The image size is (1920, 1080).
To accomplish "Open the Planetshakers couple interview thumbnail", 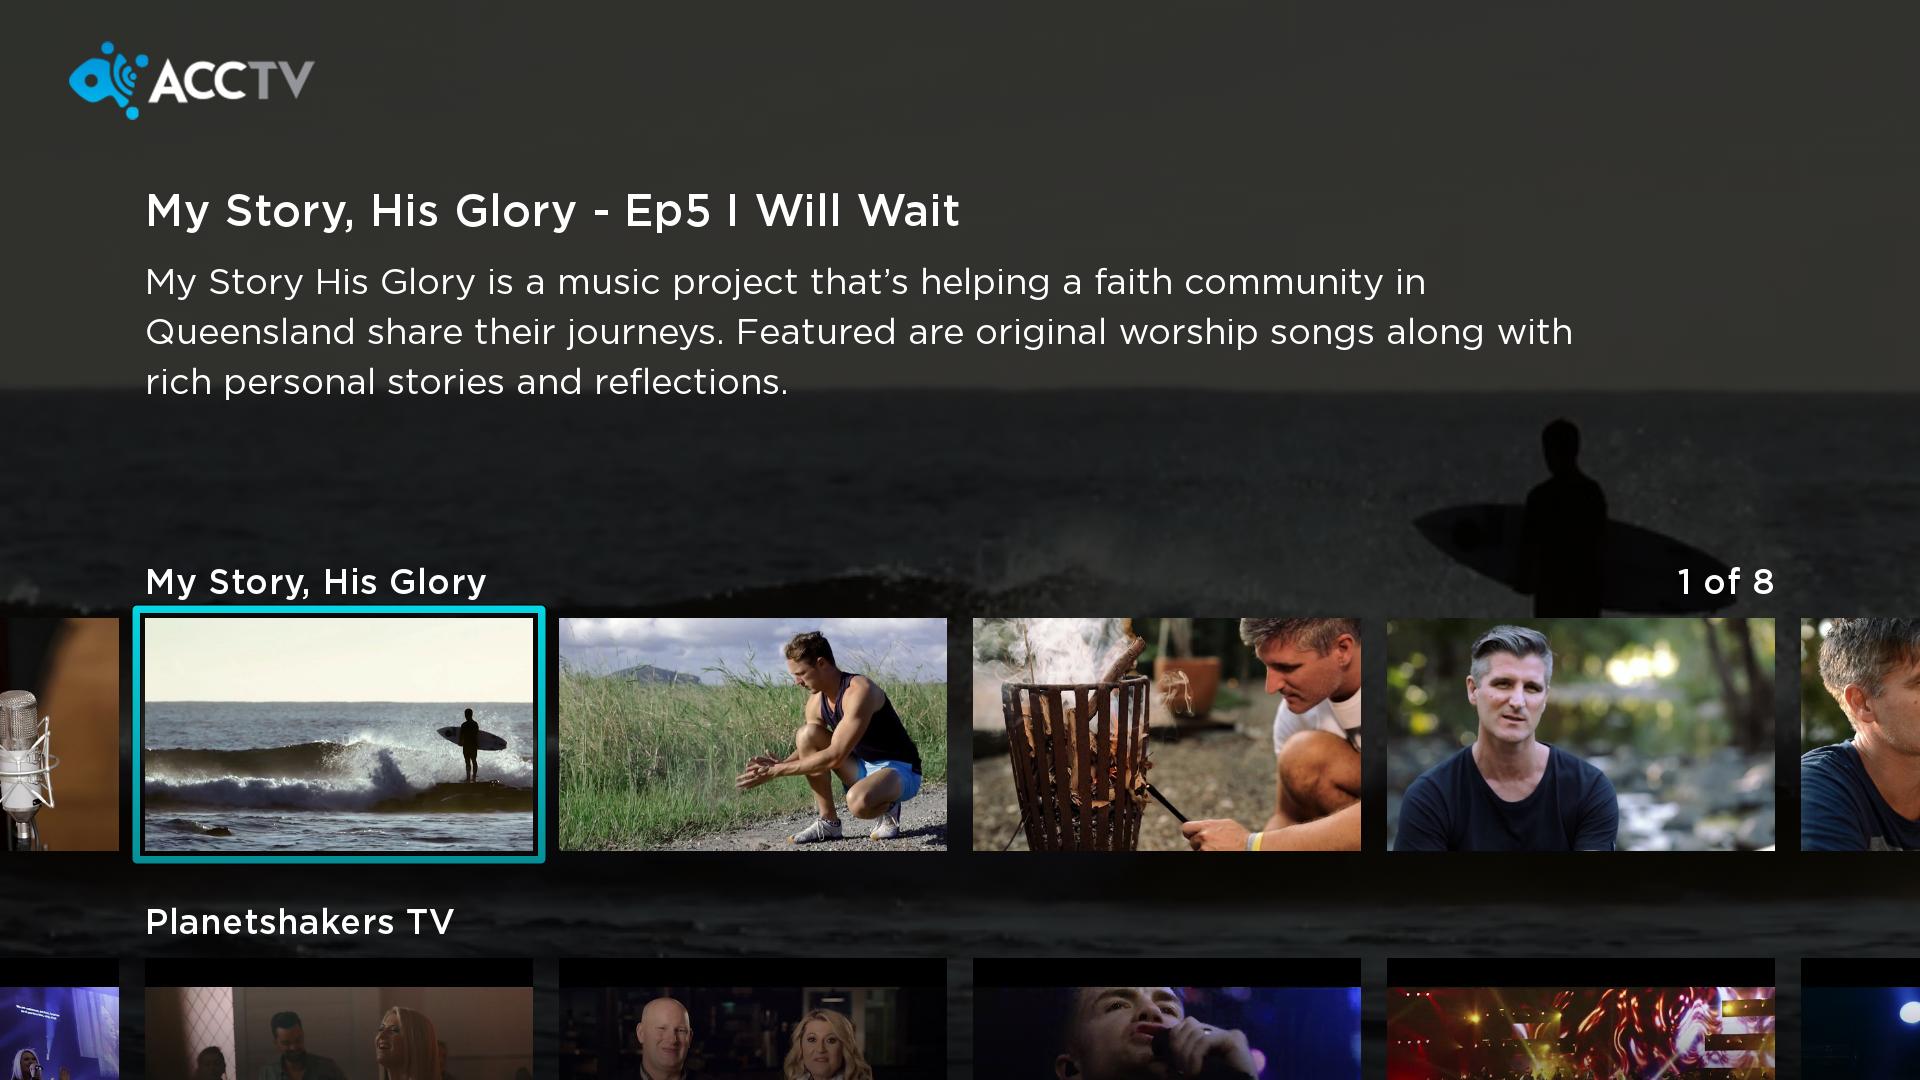I will 339,1019.
